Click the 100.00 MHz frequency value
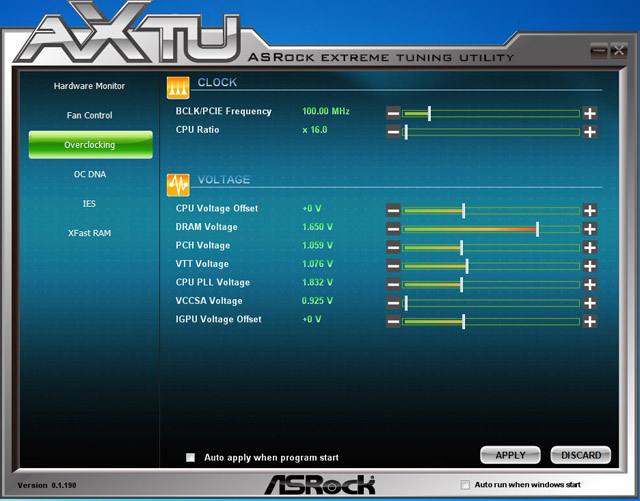This screenshot has height=501, width=640. click(326, 111)
